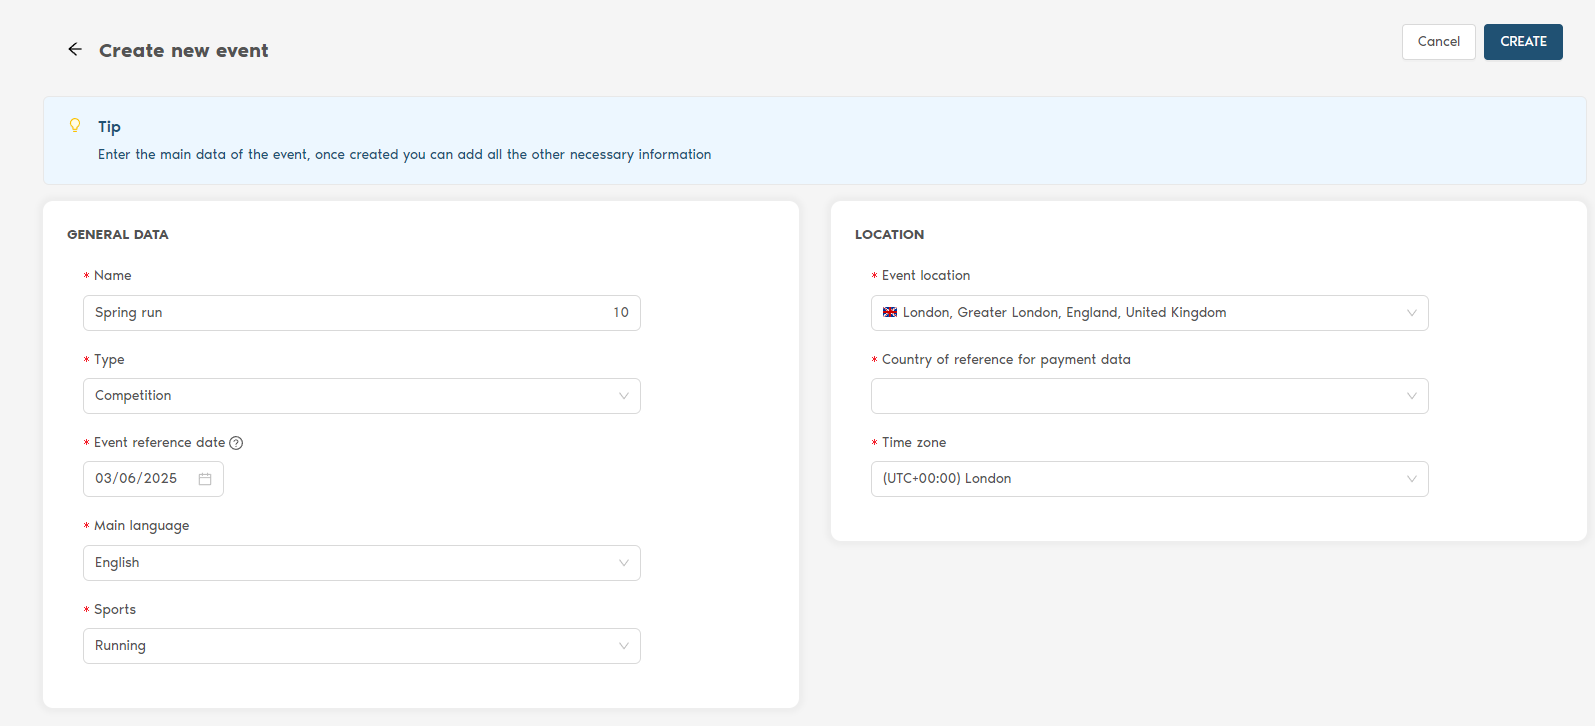Screen dimensions: 1595x726
Task: Focus the Name field containing Spring run
Action: (x=340, y=313)
